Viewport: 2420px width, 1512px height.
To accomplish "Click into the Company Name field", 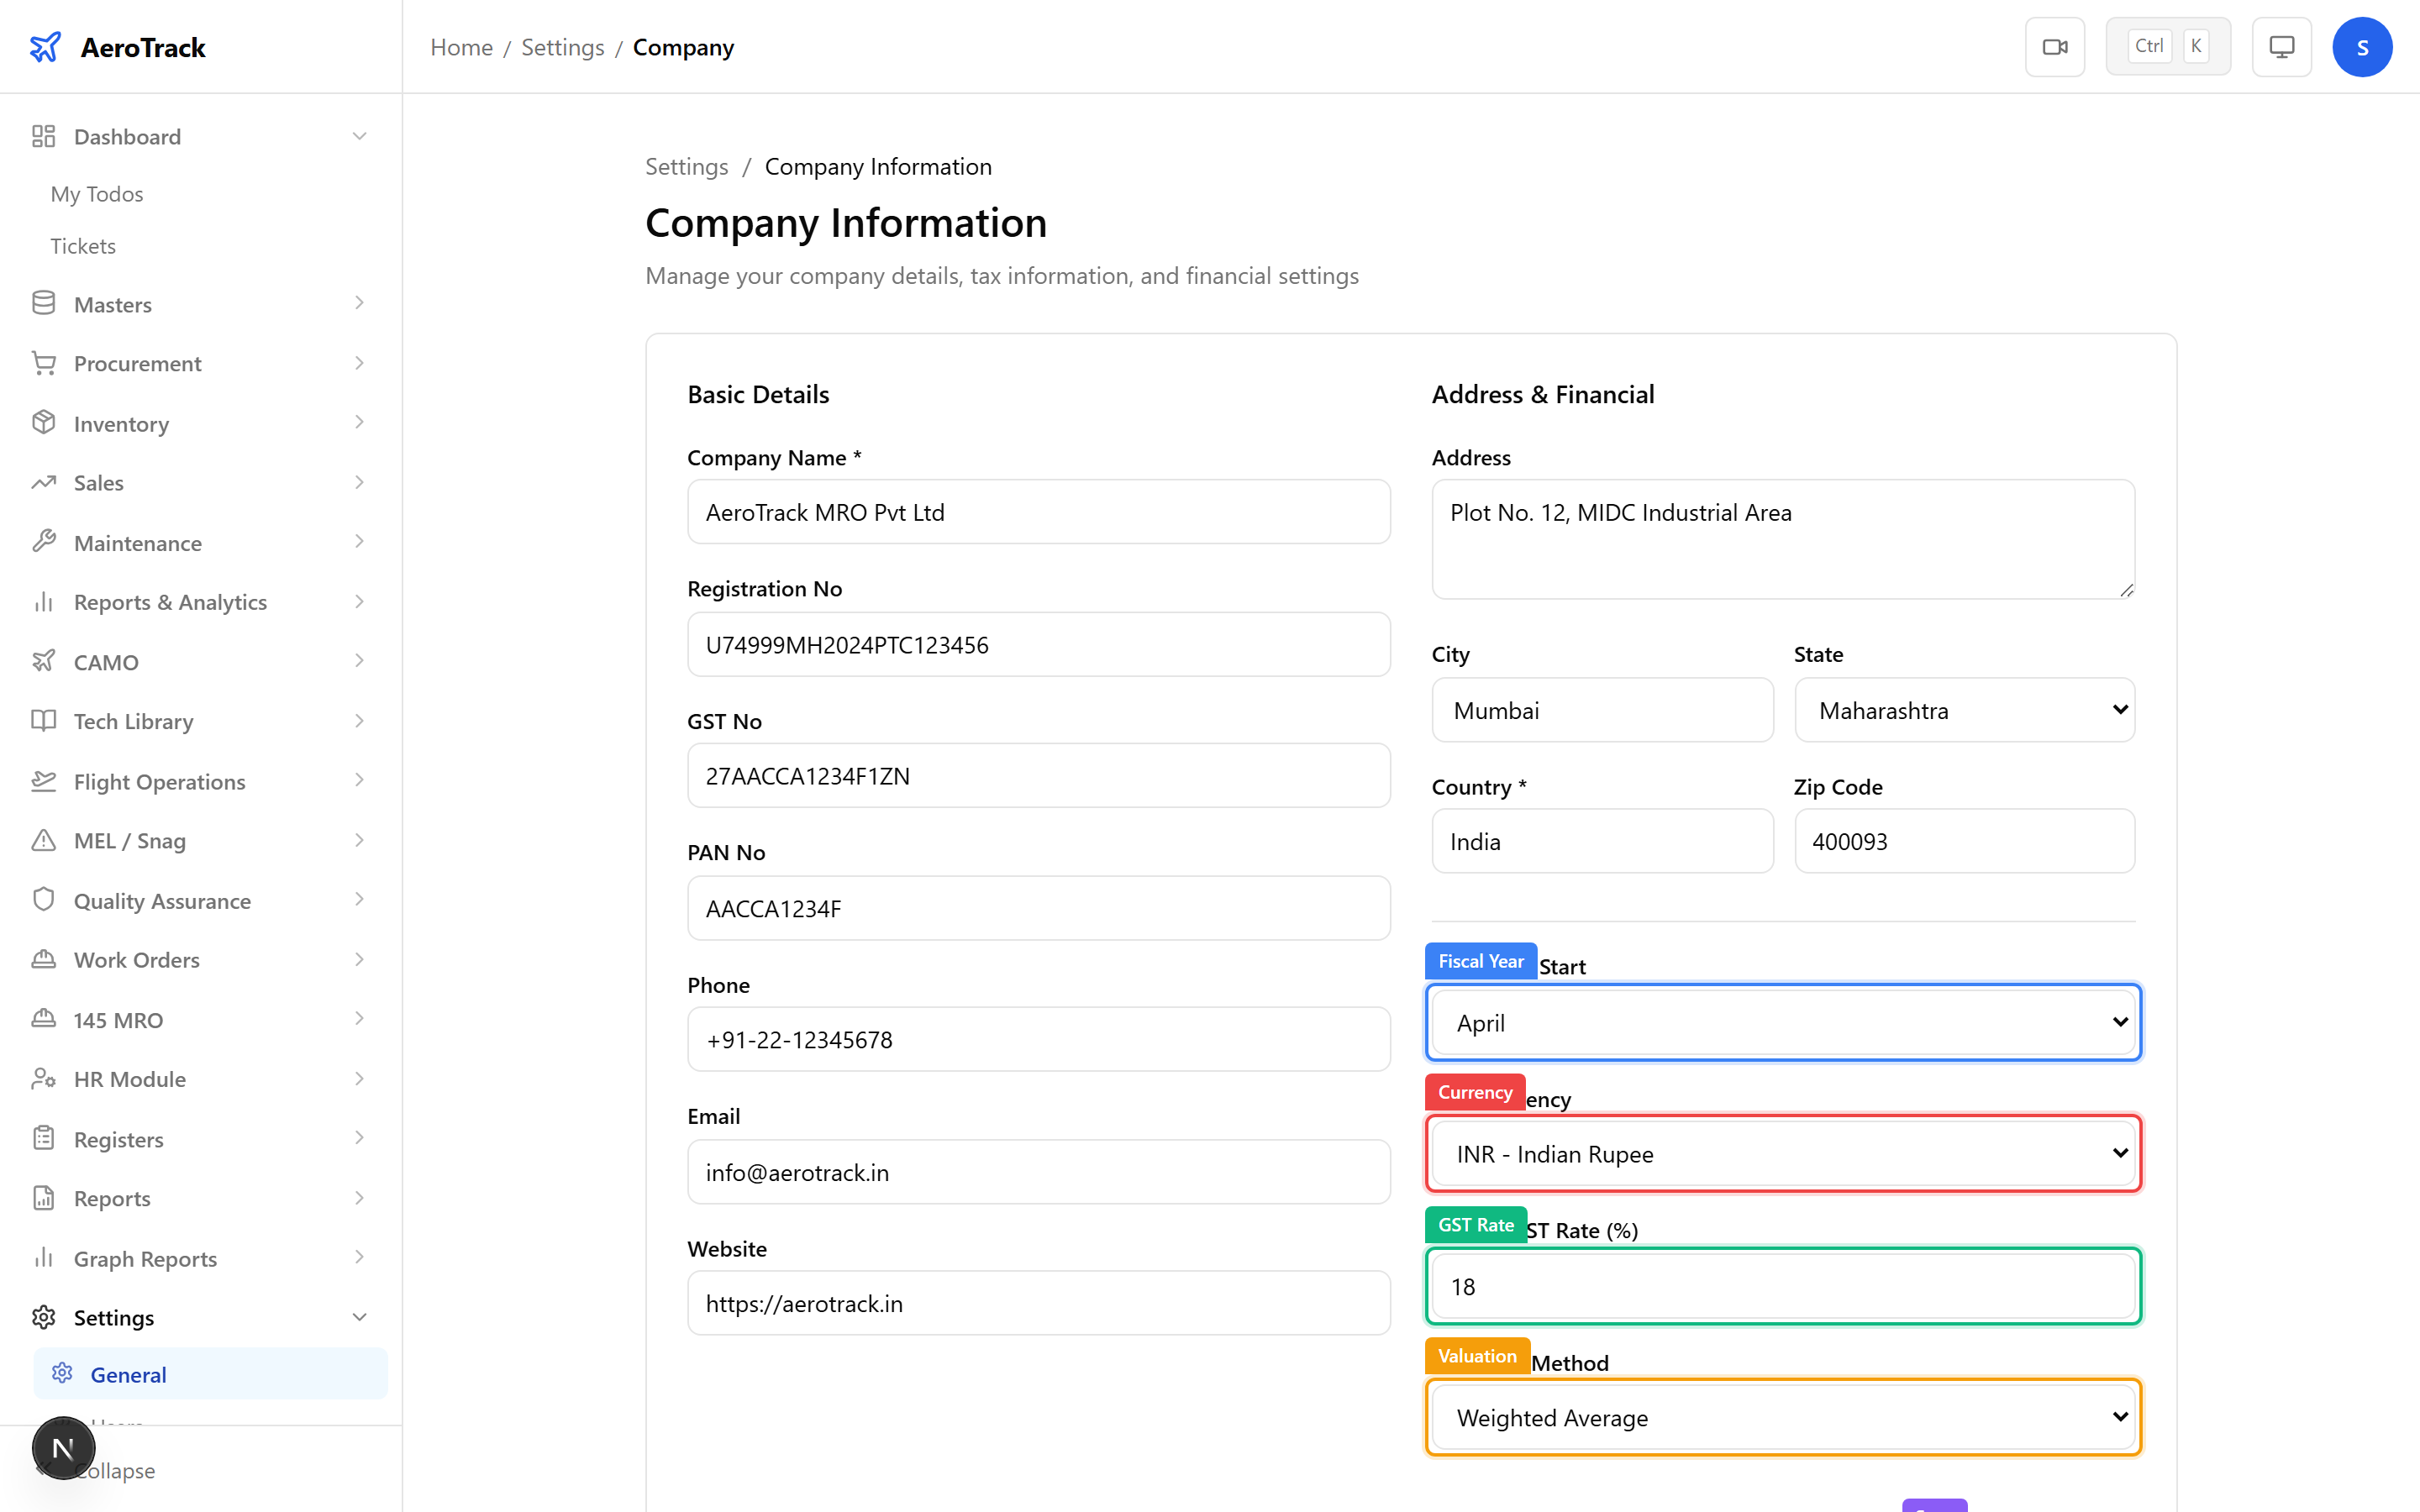I will [x=1038, y=512].
